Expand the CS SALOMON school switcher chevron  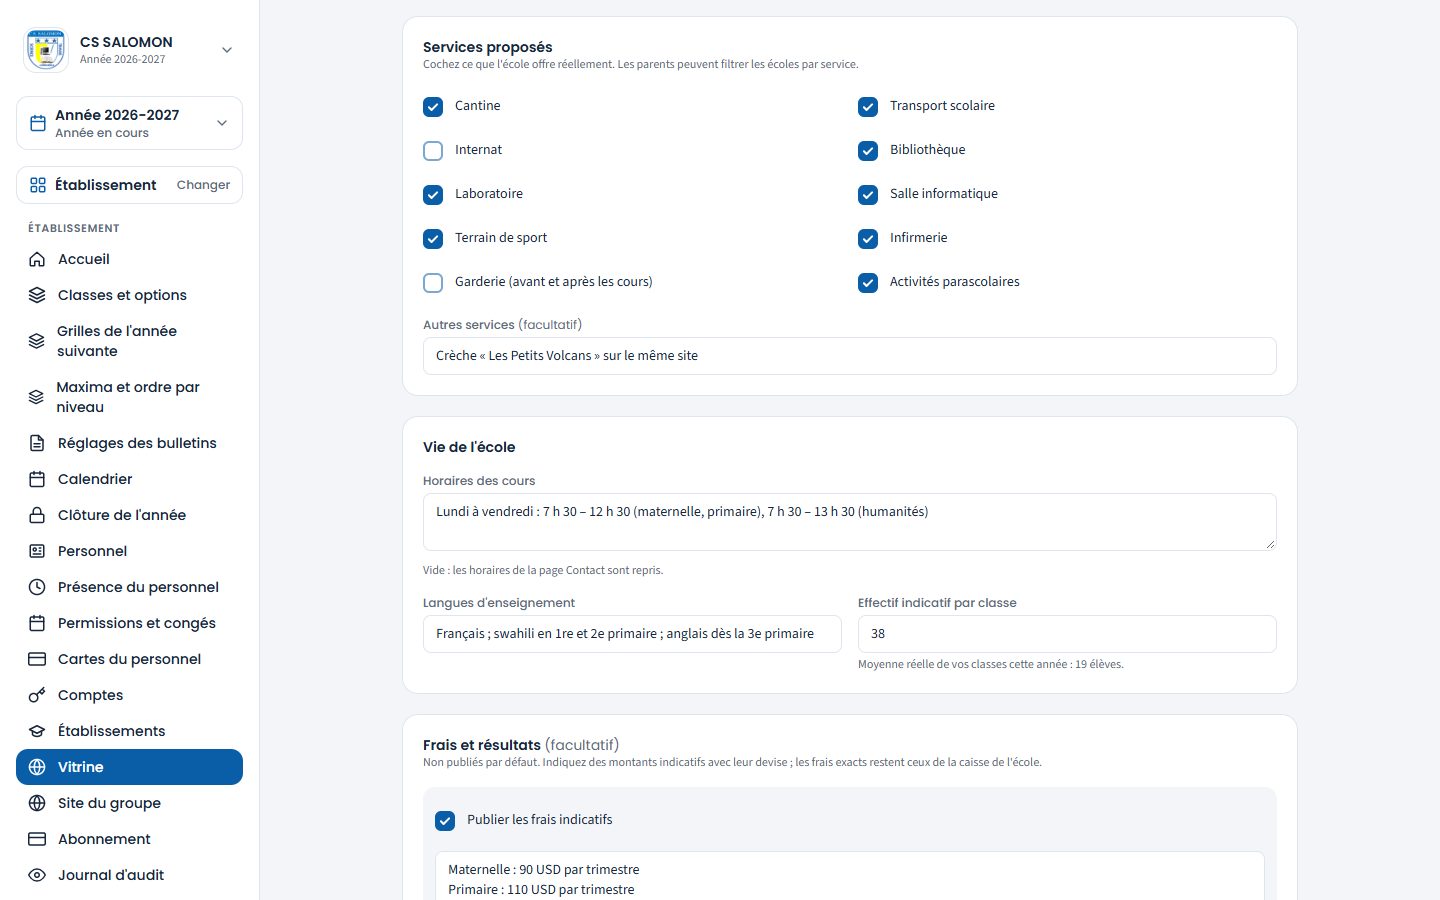pos(227,50)
